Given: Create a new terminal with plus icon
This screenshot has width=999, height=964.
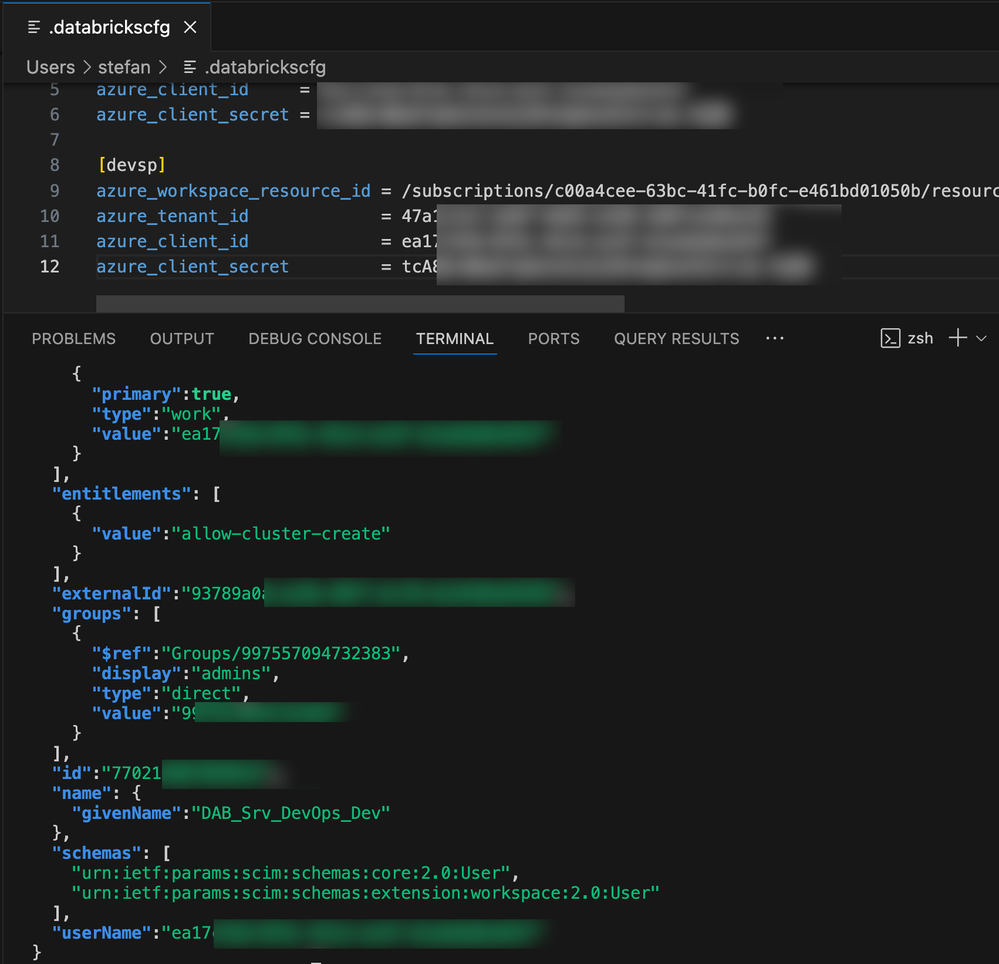Looking at the screenshot, I should point(957,338).
